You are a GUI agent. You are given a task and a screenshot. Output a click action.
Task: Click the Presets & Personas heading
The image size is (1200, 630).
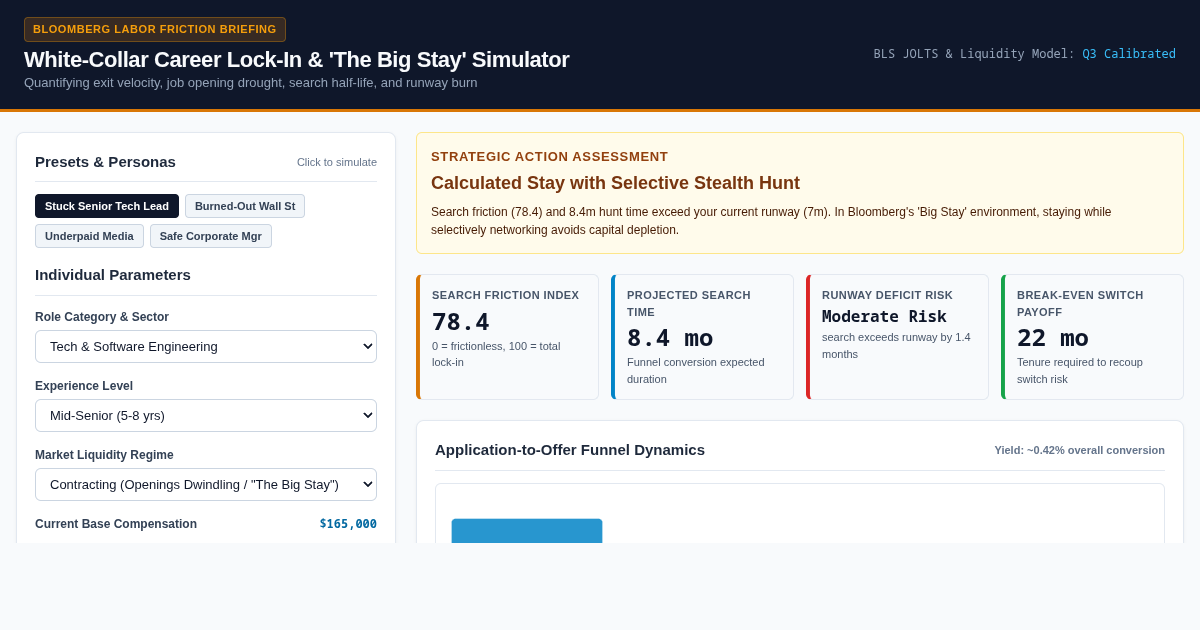(x=105, y=161)
